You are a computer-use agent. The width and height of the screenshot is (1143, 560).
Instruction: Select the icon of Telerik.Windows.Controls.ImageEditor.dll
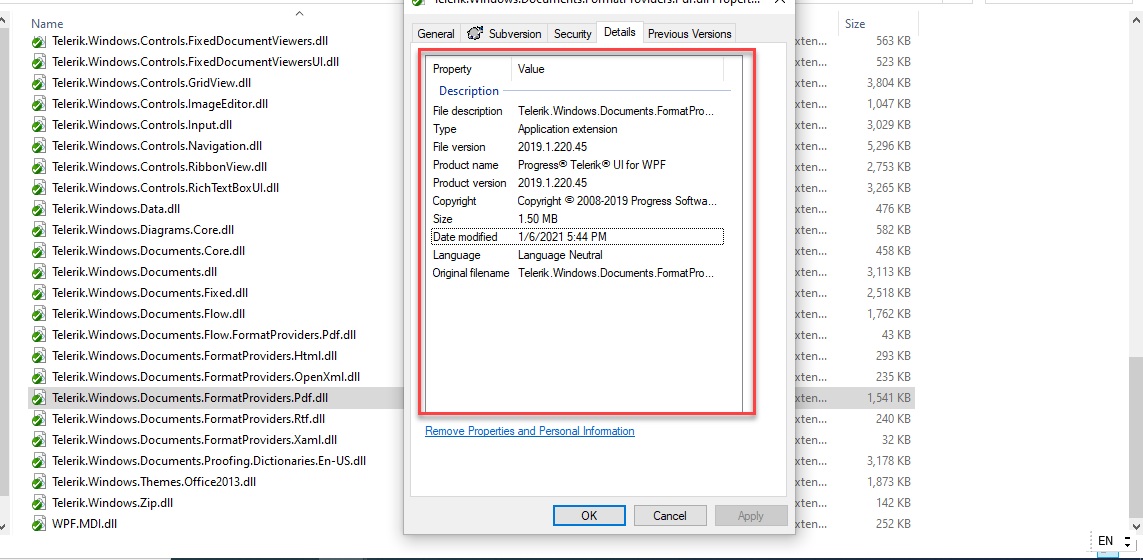coord(39,104)
